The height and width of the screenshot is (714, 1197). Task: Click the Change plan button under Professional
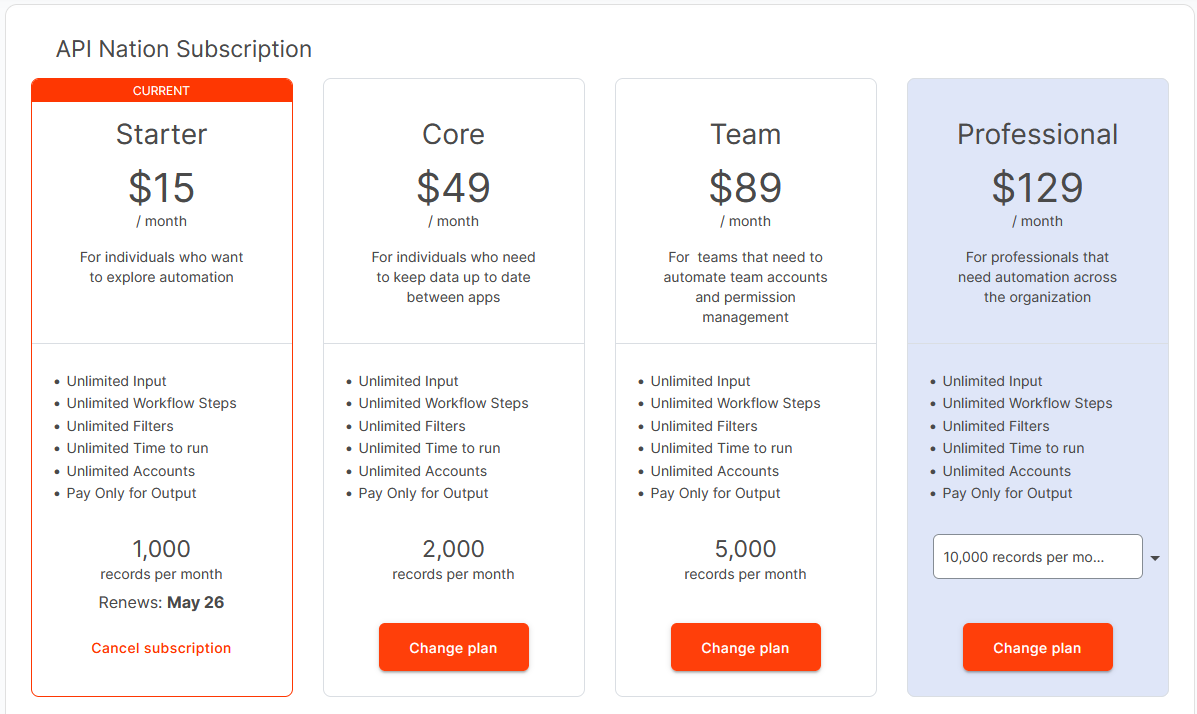click(1037, 647)
